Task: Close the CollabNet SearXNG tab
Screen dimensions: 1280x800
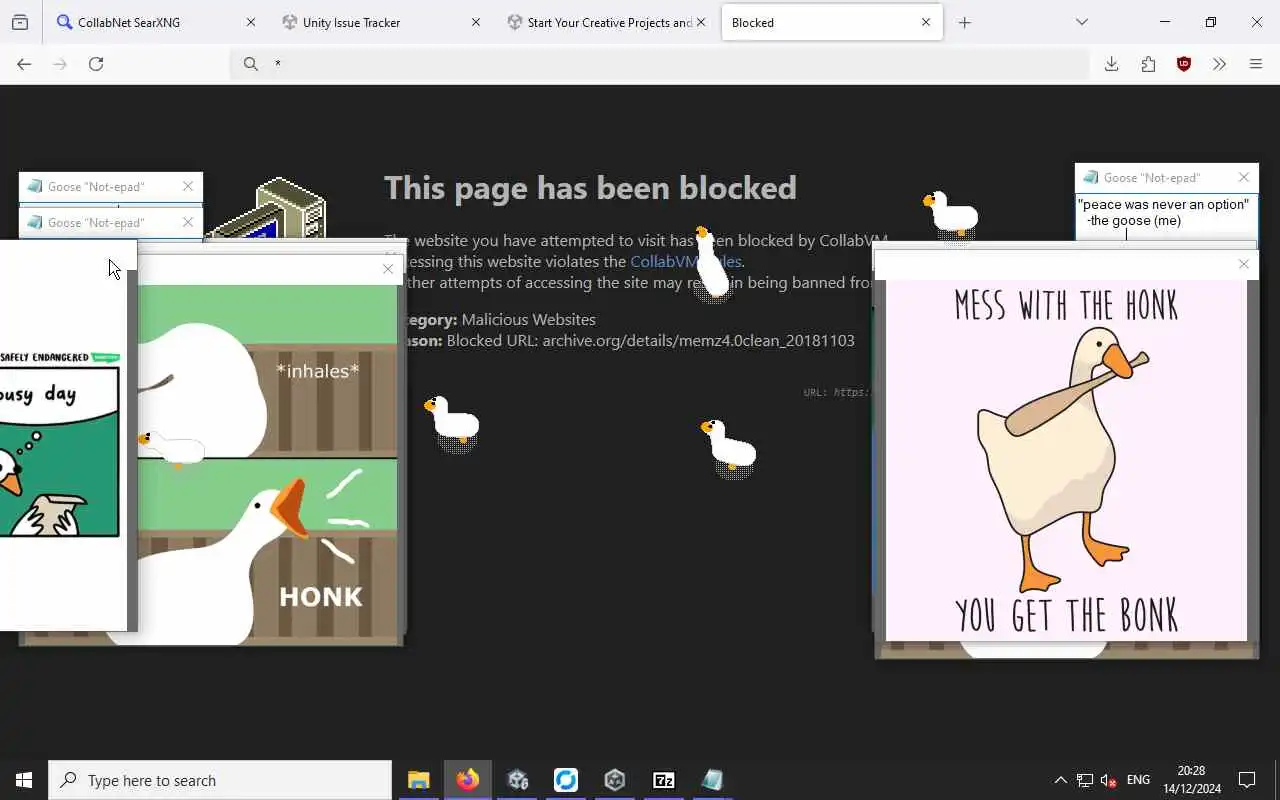Action: click(x=251, y=22)
